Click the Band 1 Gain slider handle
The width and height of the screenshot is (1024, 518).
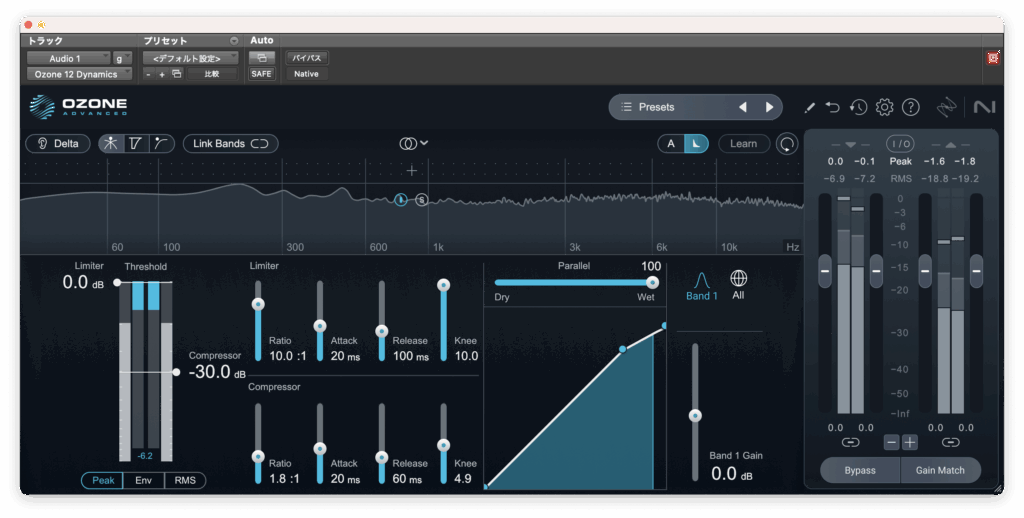(x=695, y=415)
